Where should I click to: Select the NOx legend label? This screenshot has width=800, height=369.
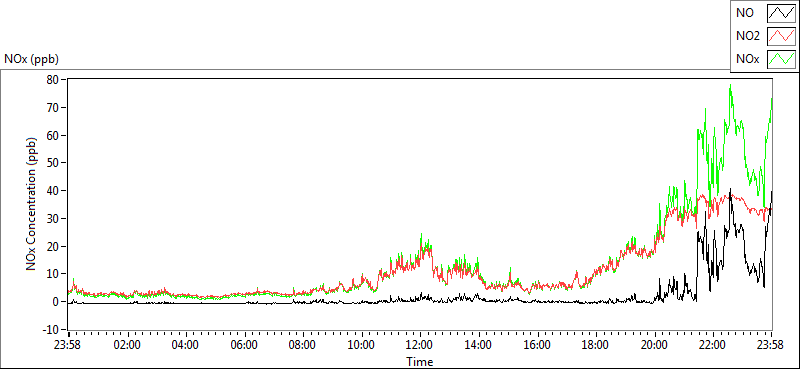pyautogui.click(x=747, y=59)
